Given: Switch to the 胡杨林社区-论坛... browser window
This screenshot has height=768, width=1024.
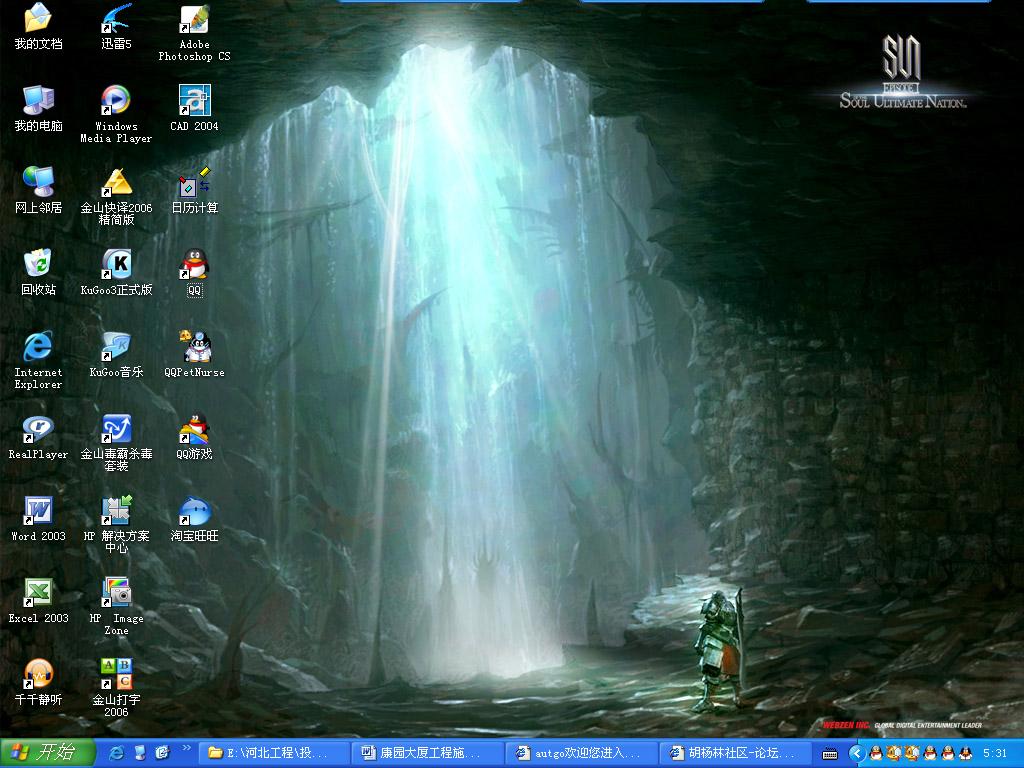Looking at the screenshot, I should [735, 753].
